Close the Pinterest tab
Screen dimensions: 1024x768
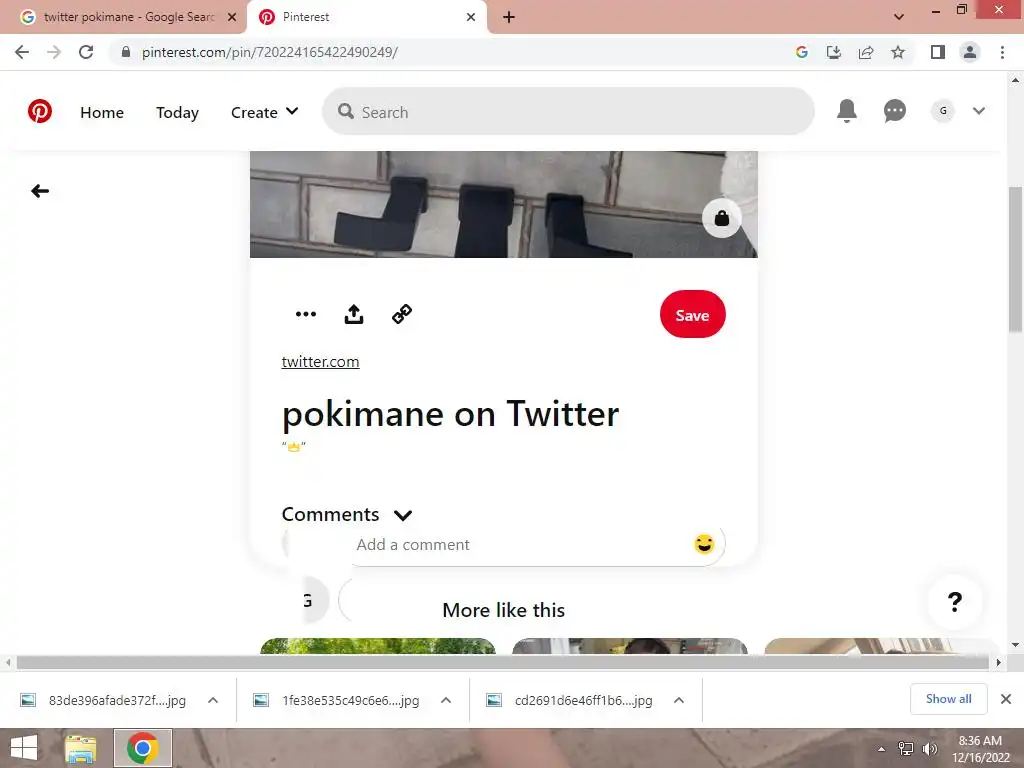471,17
